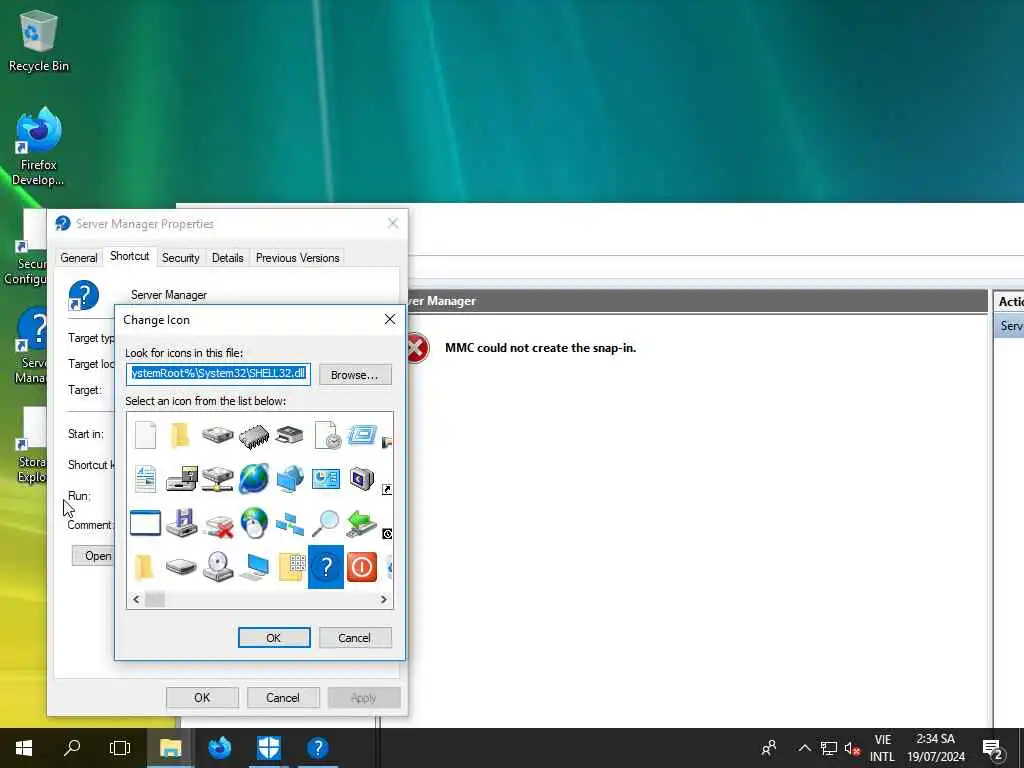The width and height of the screenshot is (1024, 768).
Task: Open the Previous Versions tab
Action: click(297, 258)
